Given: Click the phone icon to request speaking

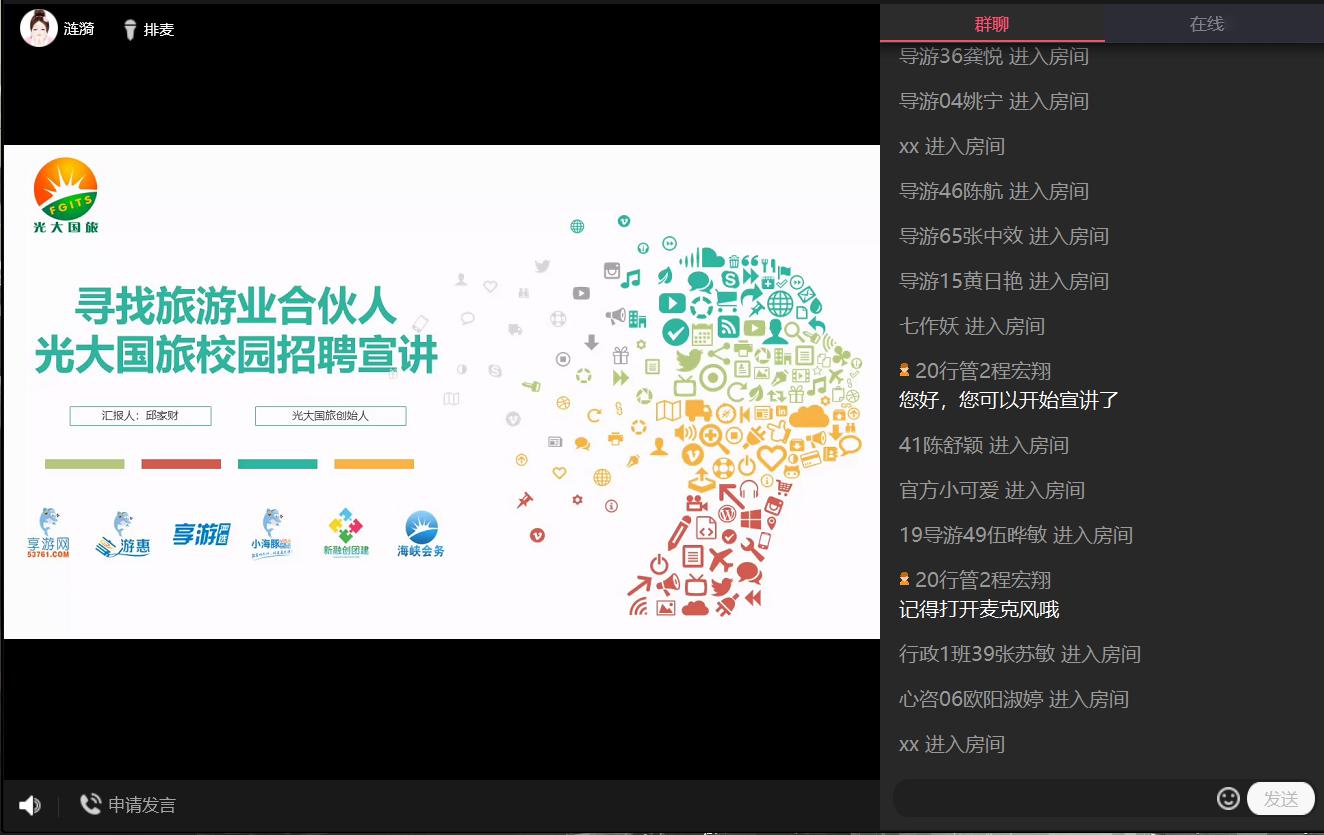Looking at the screenshot, I should pos(90,804).
